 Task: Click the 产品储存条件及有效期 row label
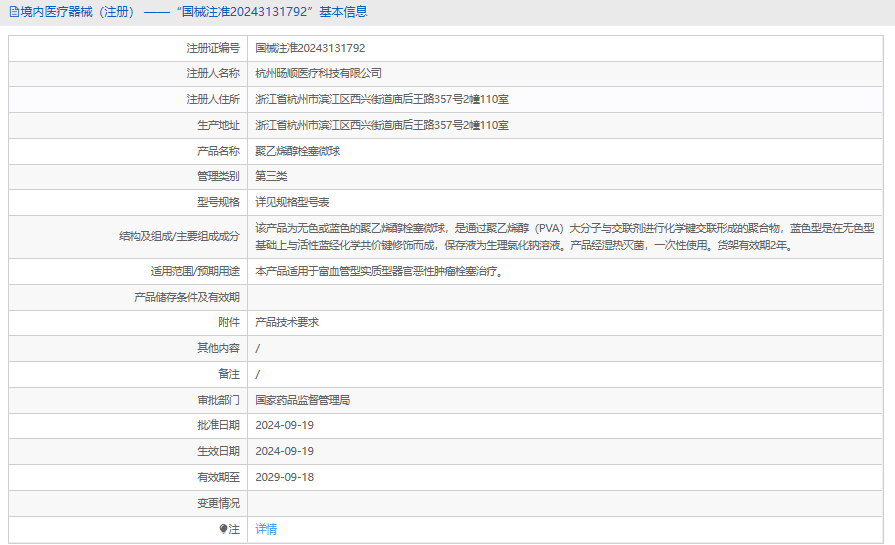[187, 297]
